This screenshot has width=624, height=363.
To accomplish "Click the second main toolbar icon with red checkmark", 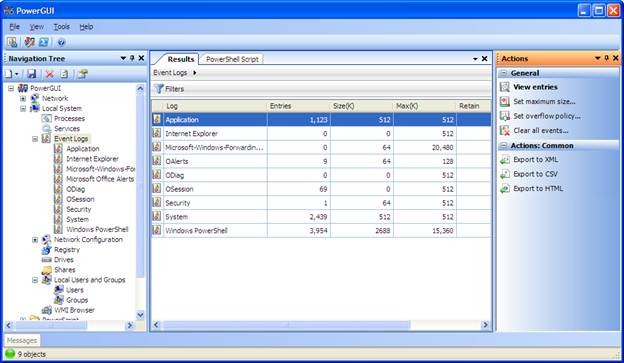I will [x=29, y=42].
